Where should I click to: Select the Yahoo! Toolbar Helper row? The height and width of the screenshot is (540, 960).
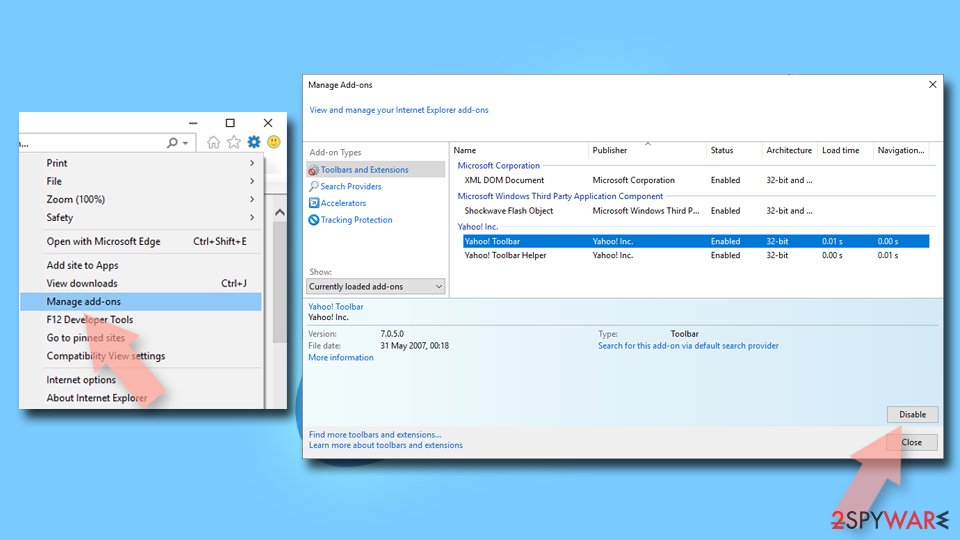tap(696, 255)
